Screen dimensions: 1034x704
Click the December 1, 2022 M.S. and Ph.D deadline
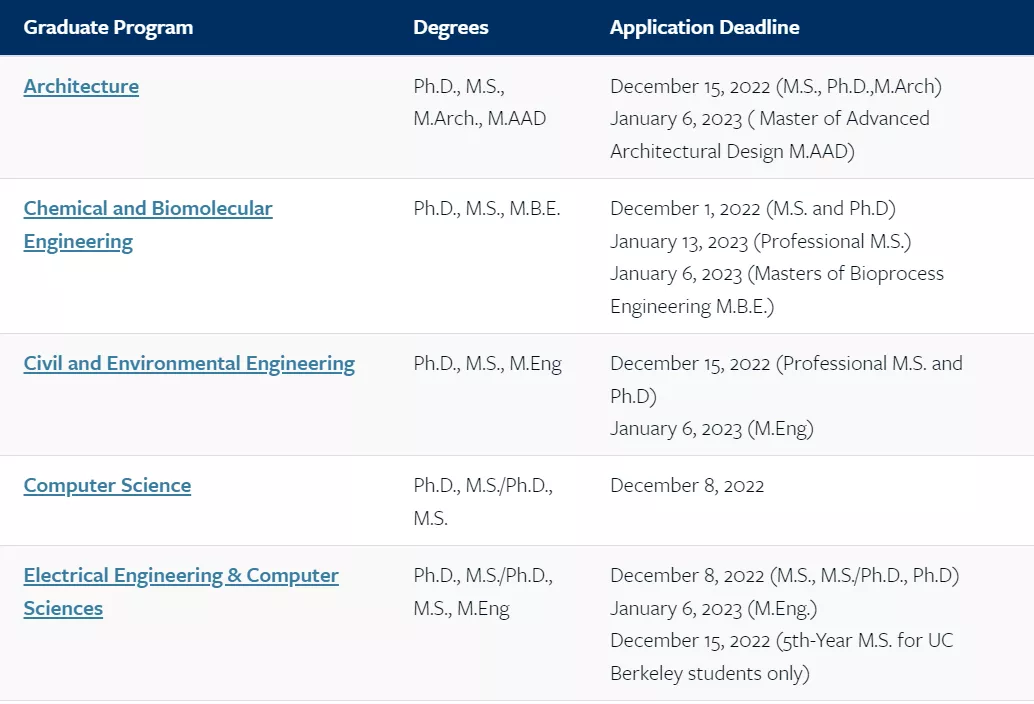tap(752, 209)
